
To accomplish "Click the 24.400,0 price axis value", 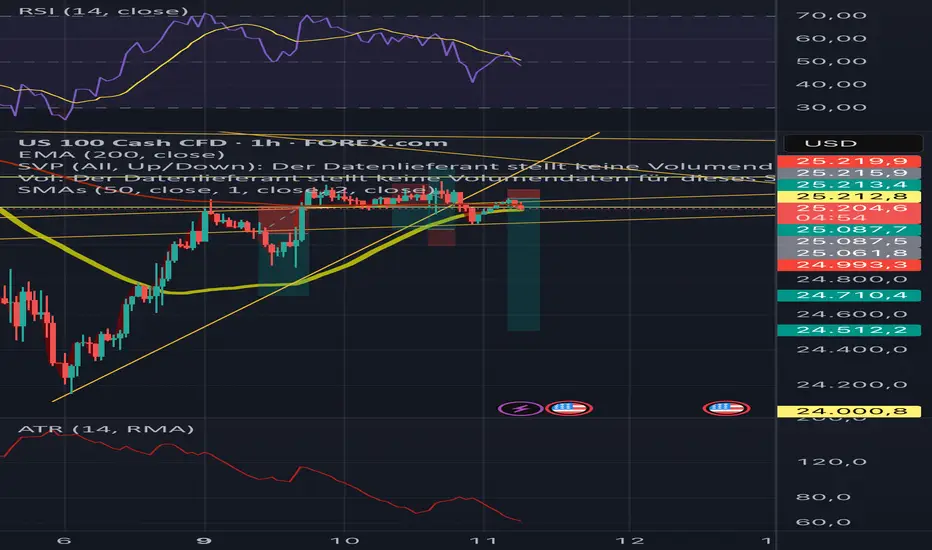I will click(x=851, y=350).
